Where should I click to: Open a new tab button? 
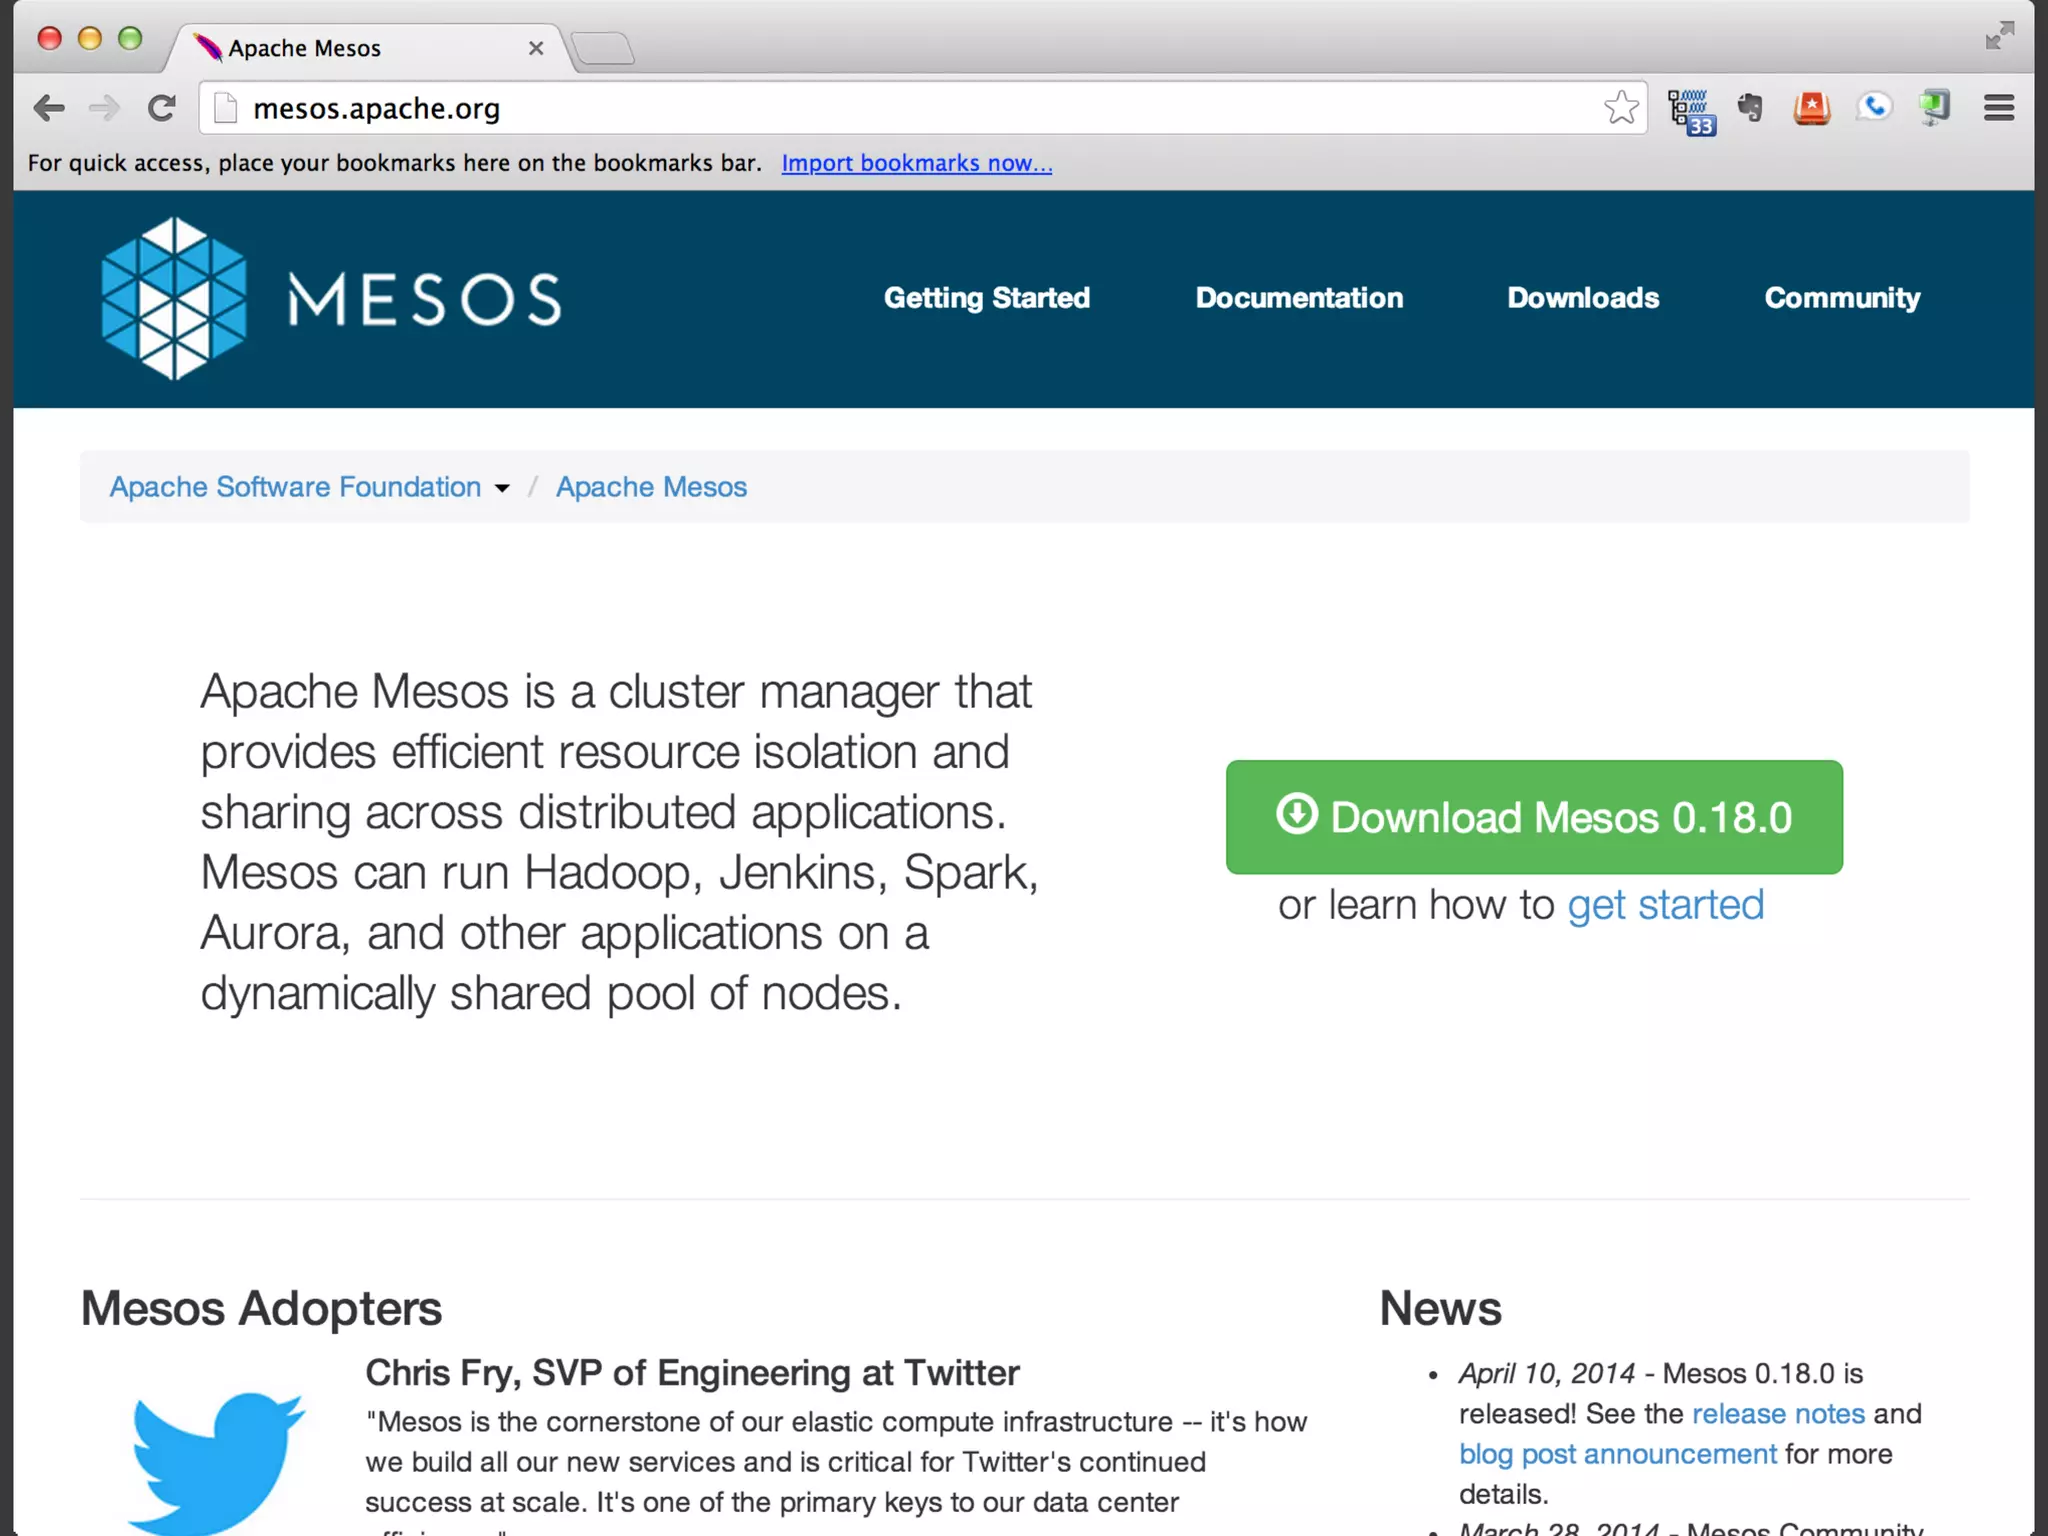pos(603,48)
